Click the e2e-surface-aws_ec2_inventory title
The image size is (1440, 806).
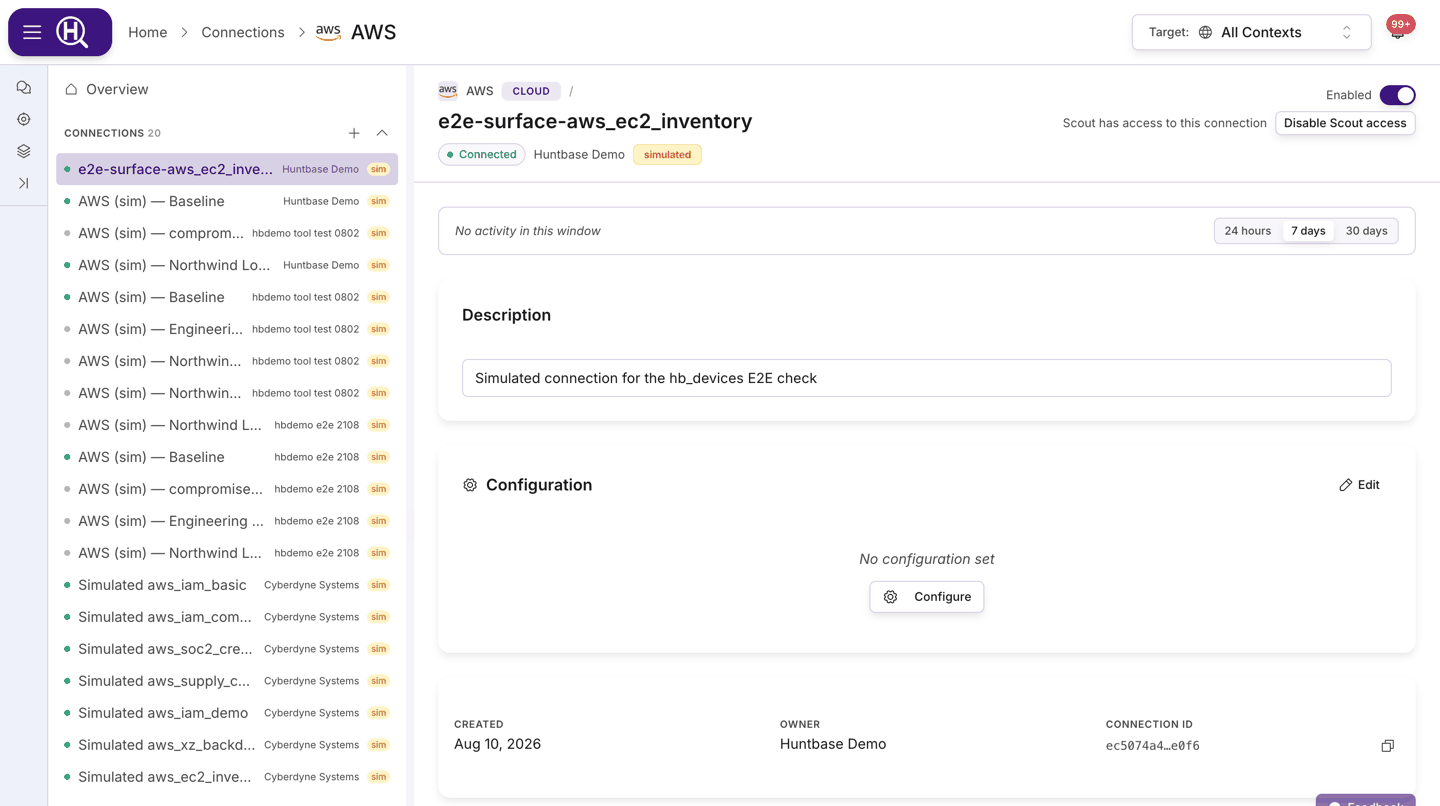click(595, 121)
